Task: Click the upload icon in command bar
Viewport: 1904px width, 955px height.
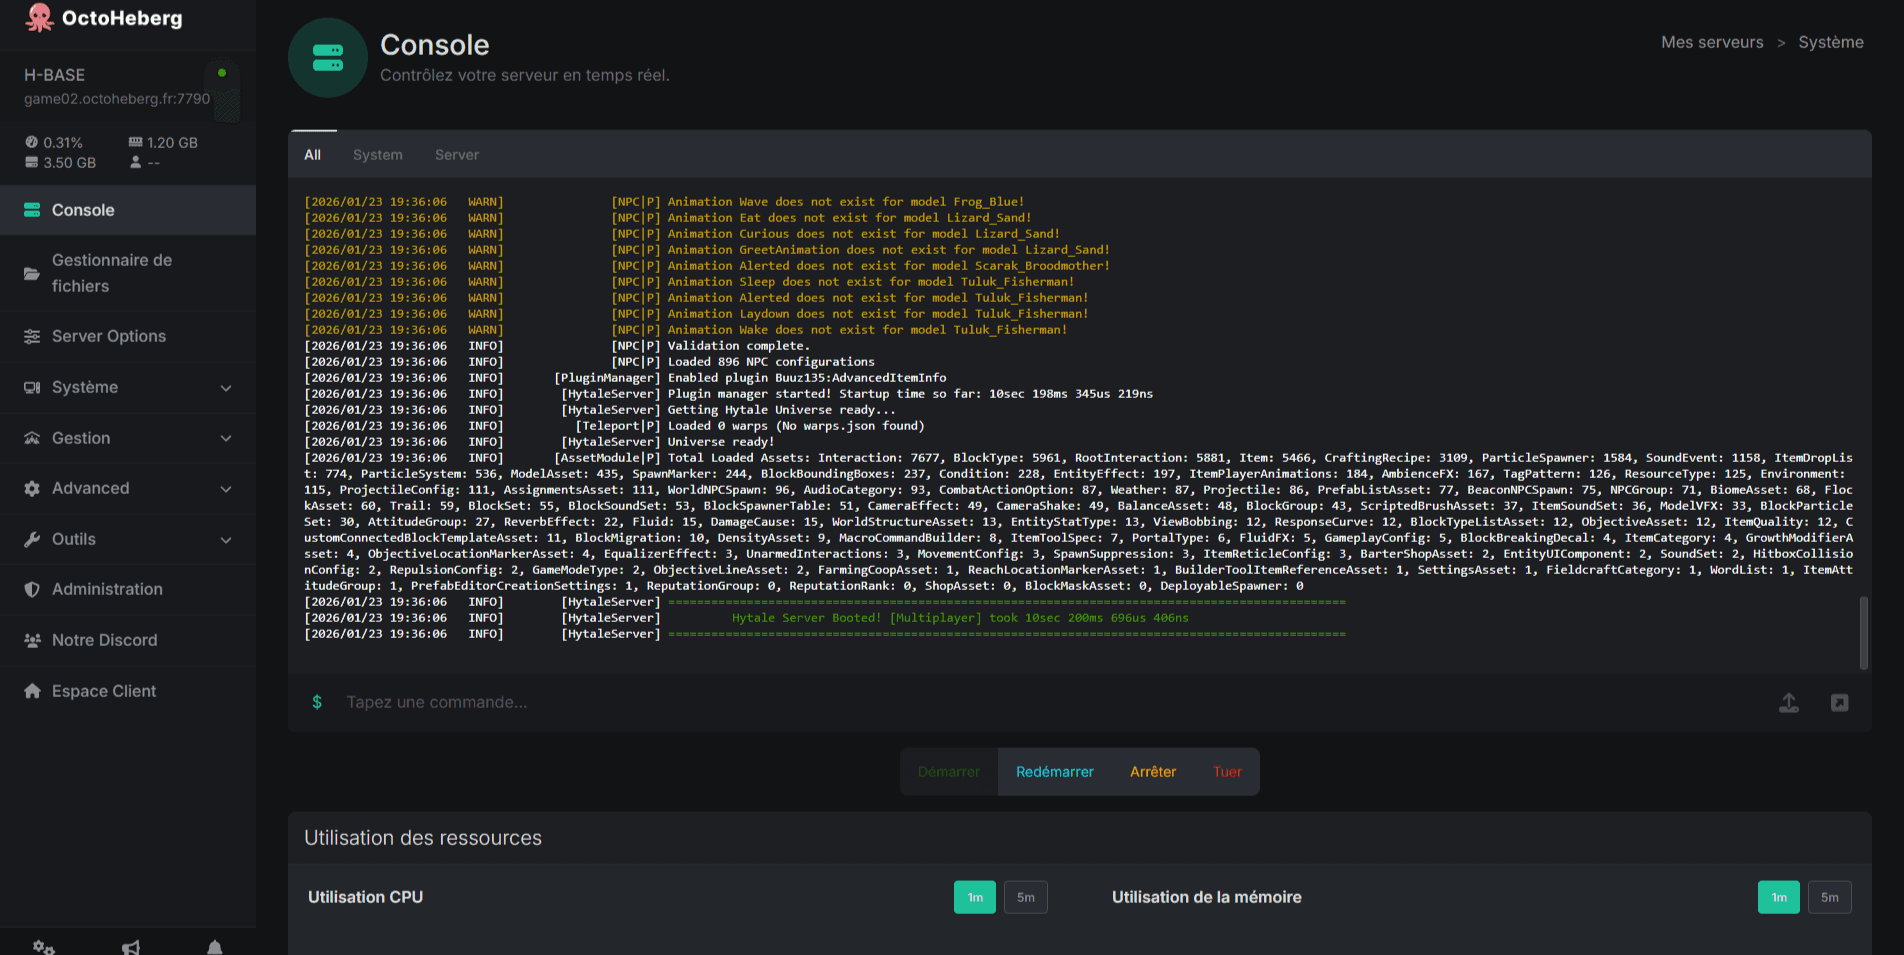Action: (1789, 703)
